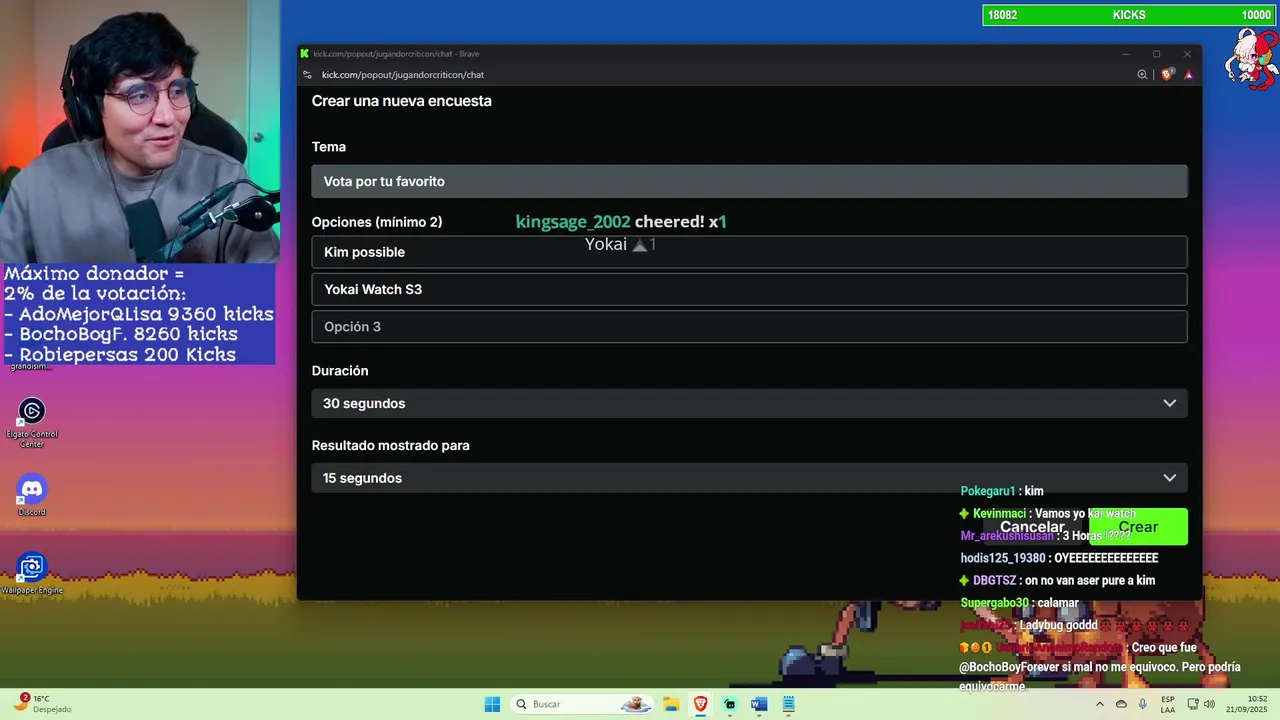The height and width of the screenshot is (720, 1280).
Task: Click chat username Pokegaru1
Action: [988, 491]
